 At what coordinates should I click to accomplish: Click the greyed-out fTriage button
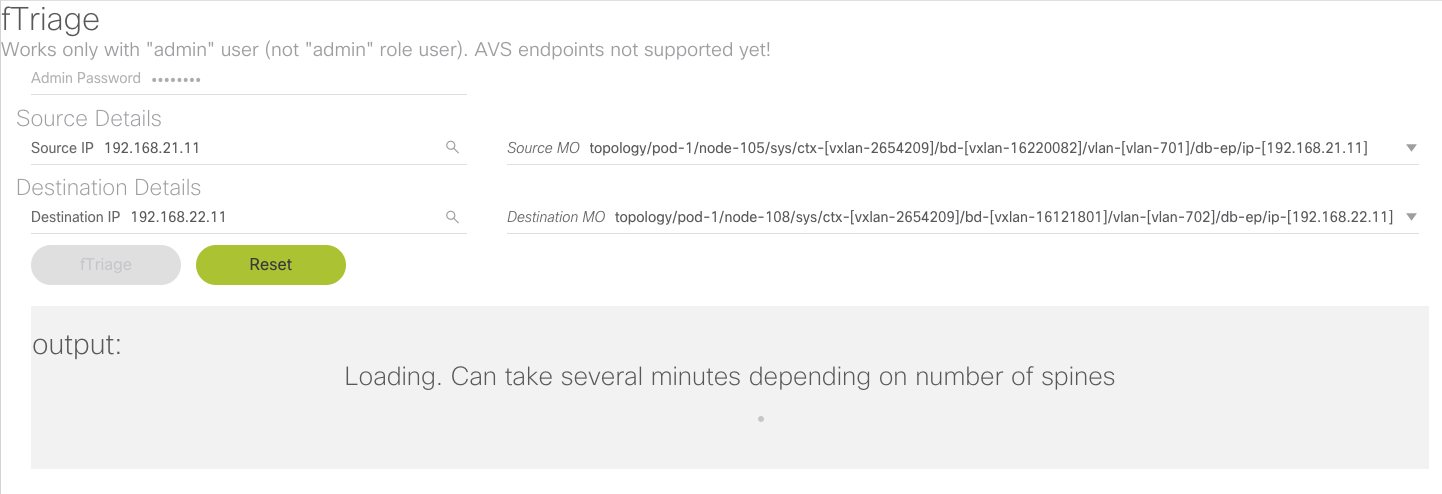point(105,265)
